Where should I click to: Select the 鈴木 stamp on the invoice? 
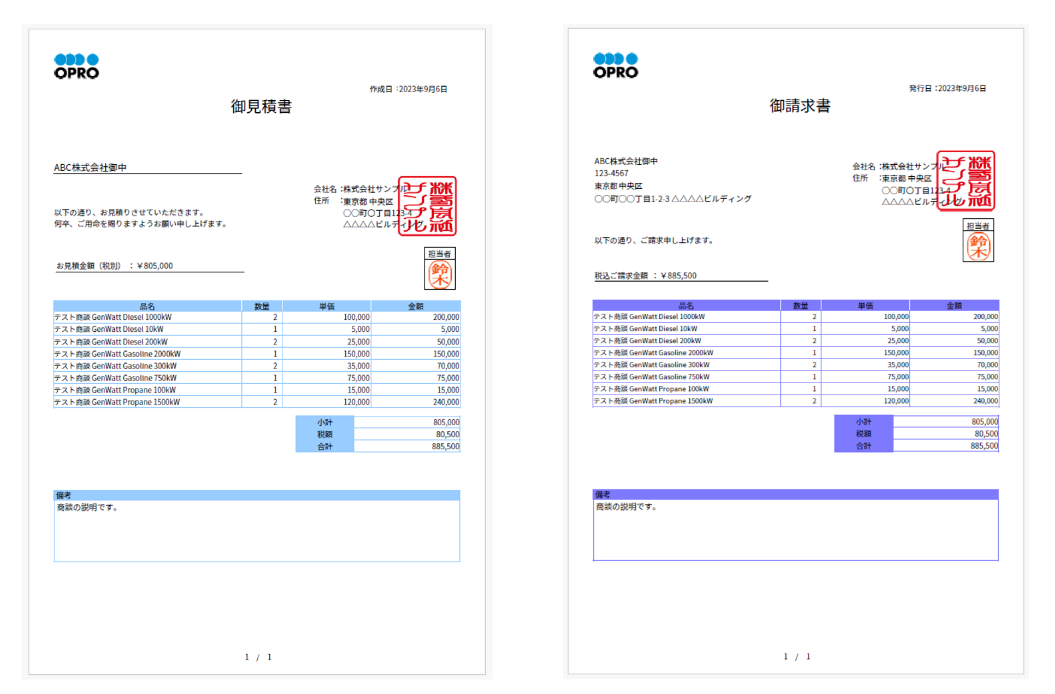pyautogui.click(x=979, y=245)
